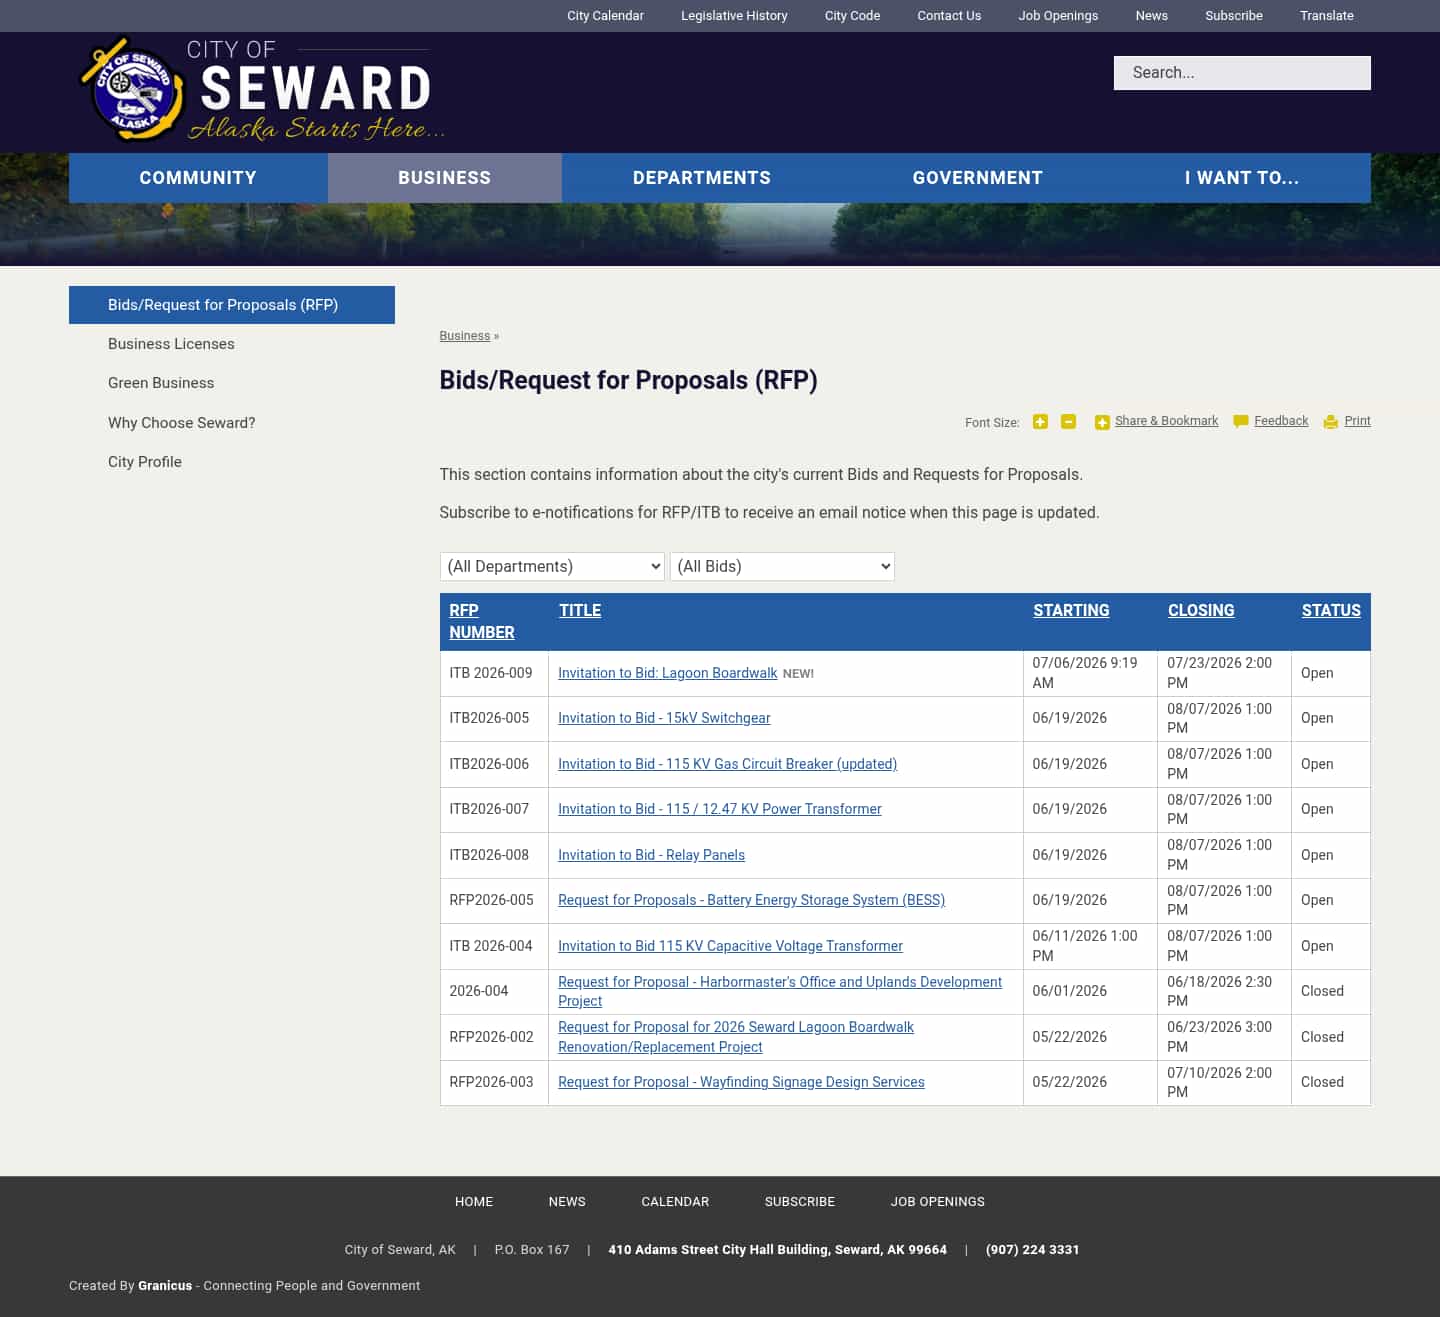Click footer JOB OPENINGS link
1440x1317 pixels.
click(x=938, y=1202)
